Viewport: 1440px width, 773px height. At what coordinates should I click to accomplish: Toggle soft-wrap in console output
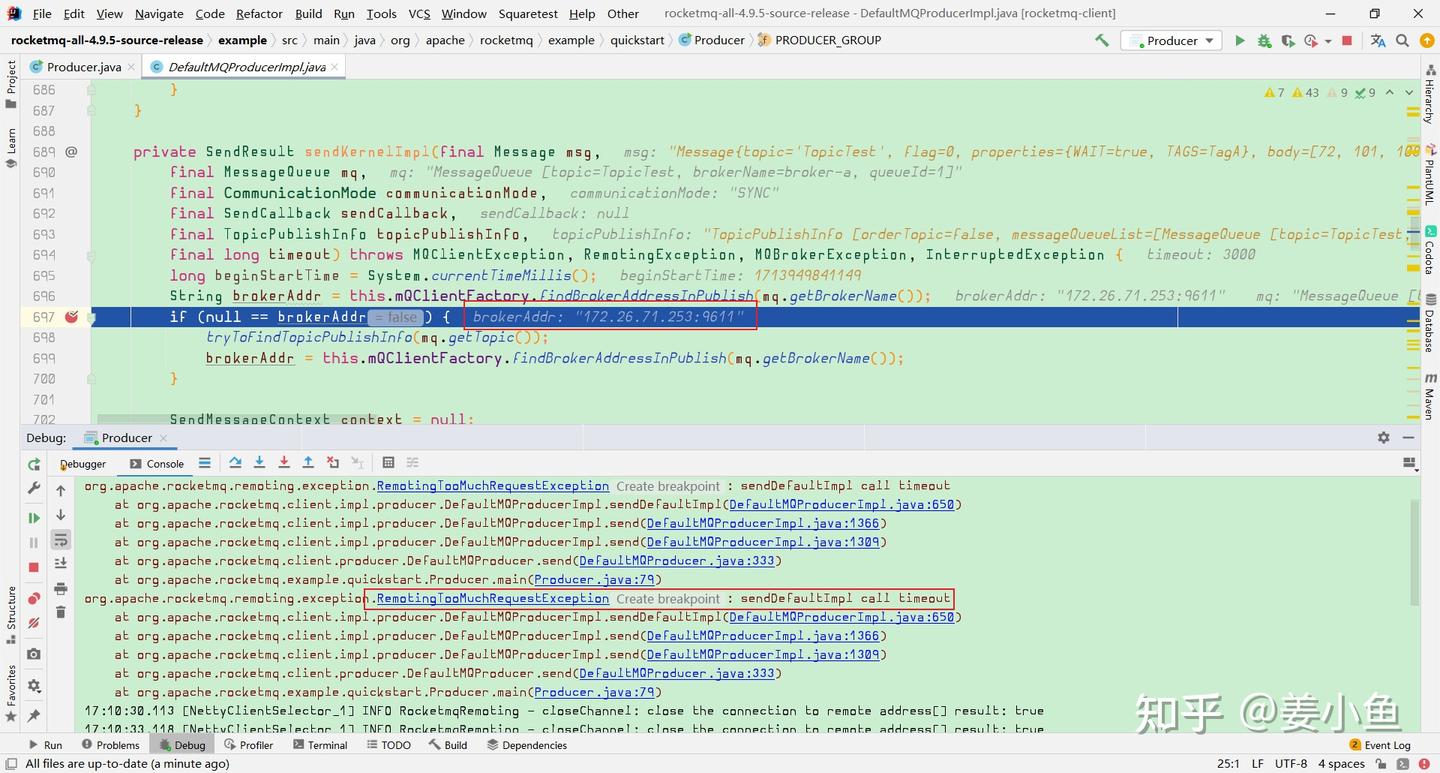[x=61, y=540]
